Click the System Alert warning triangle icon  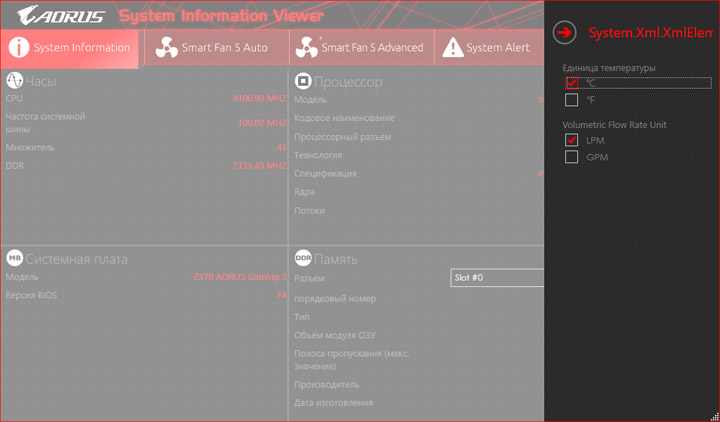[x=453, y=47]
